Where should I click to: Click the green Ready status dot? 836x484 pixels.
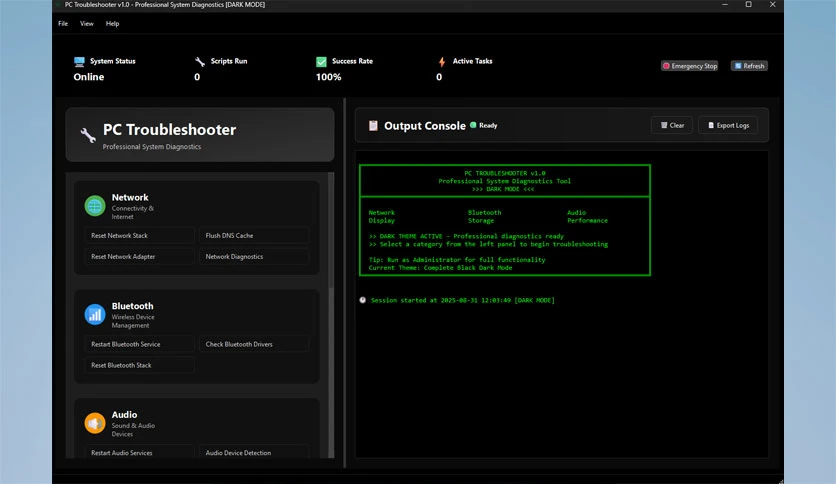click(x=473, y=125)
